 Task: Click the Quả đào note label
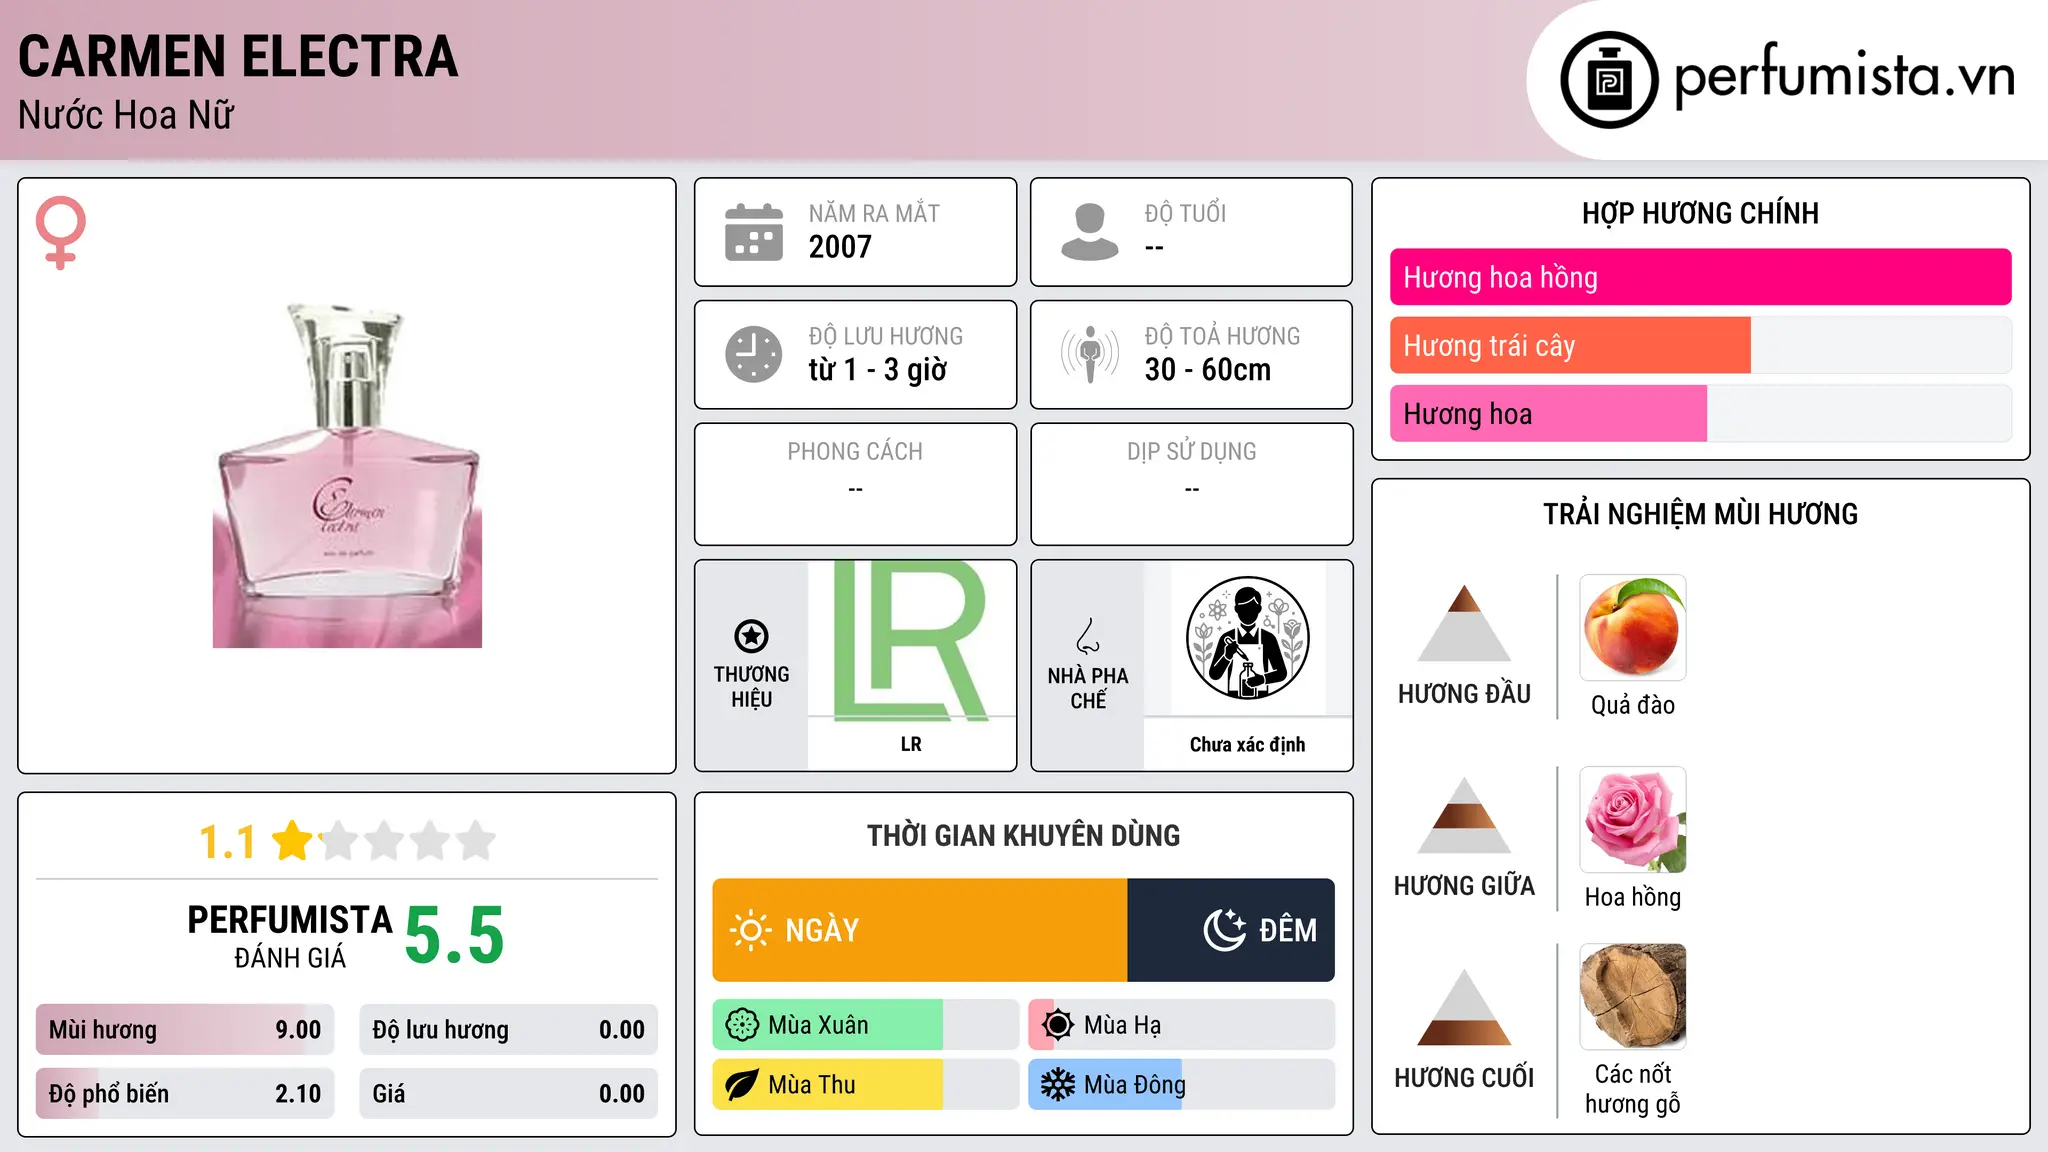1633,705
